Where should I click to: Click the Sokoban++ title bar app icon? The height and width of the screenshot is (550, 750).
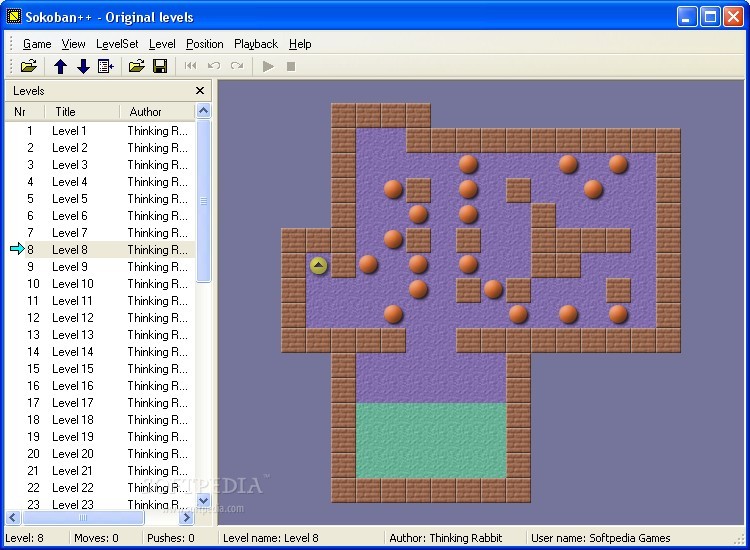click(14, 17)
